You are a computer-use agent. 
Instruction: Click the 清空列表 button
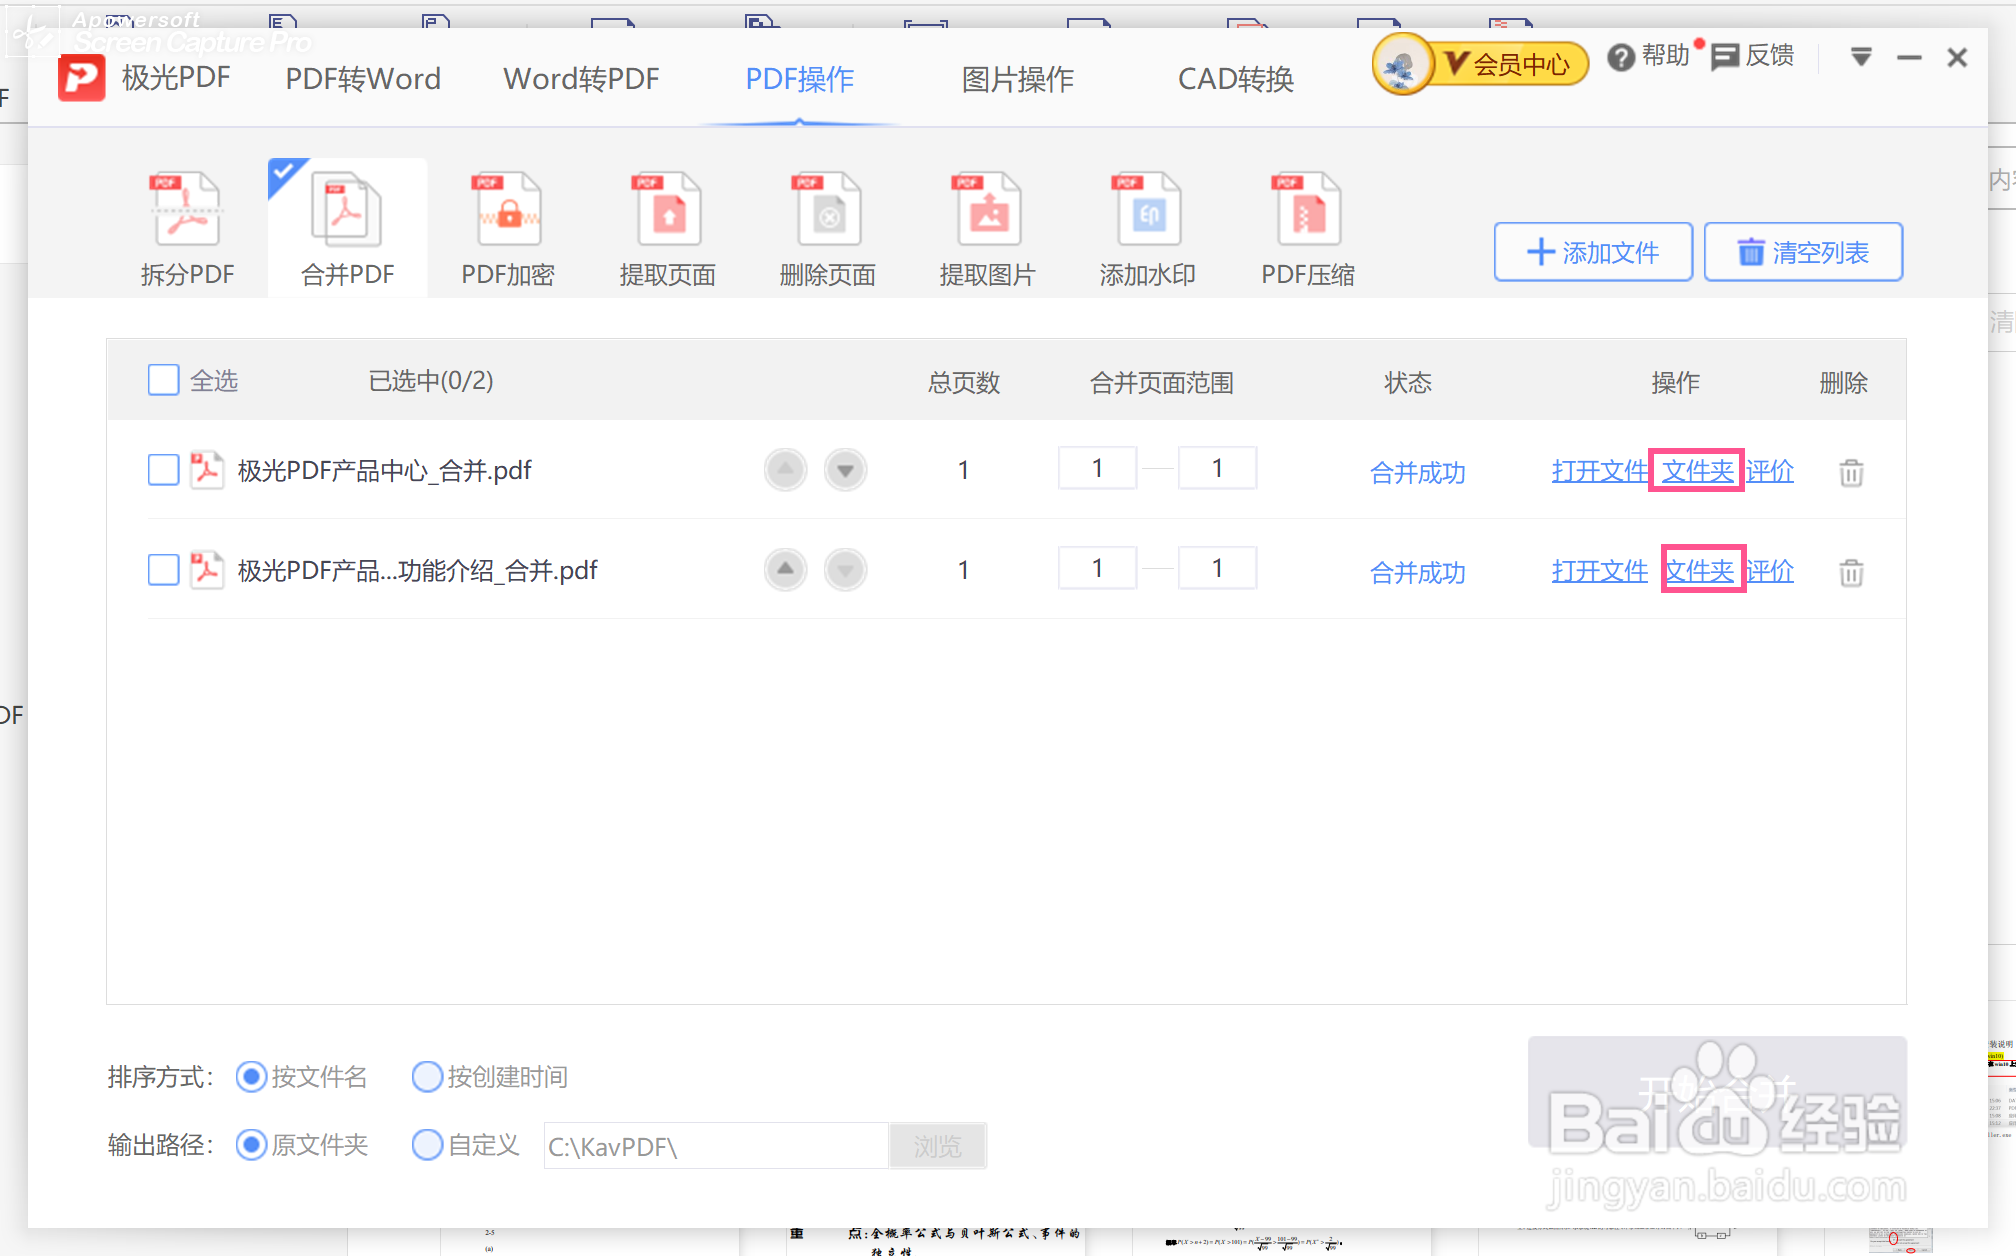point(1803,252)
